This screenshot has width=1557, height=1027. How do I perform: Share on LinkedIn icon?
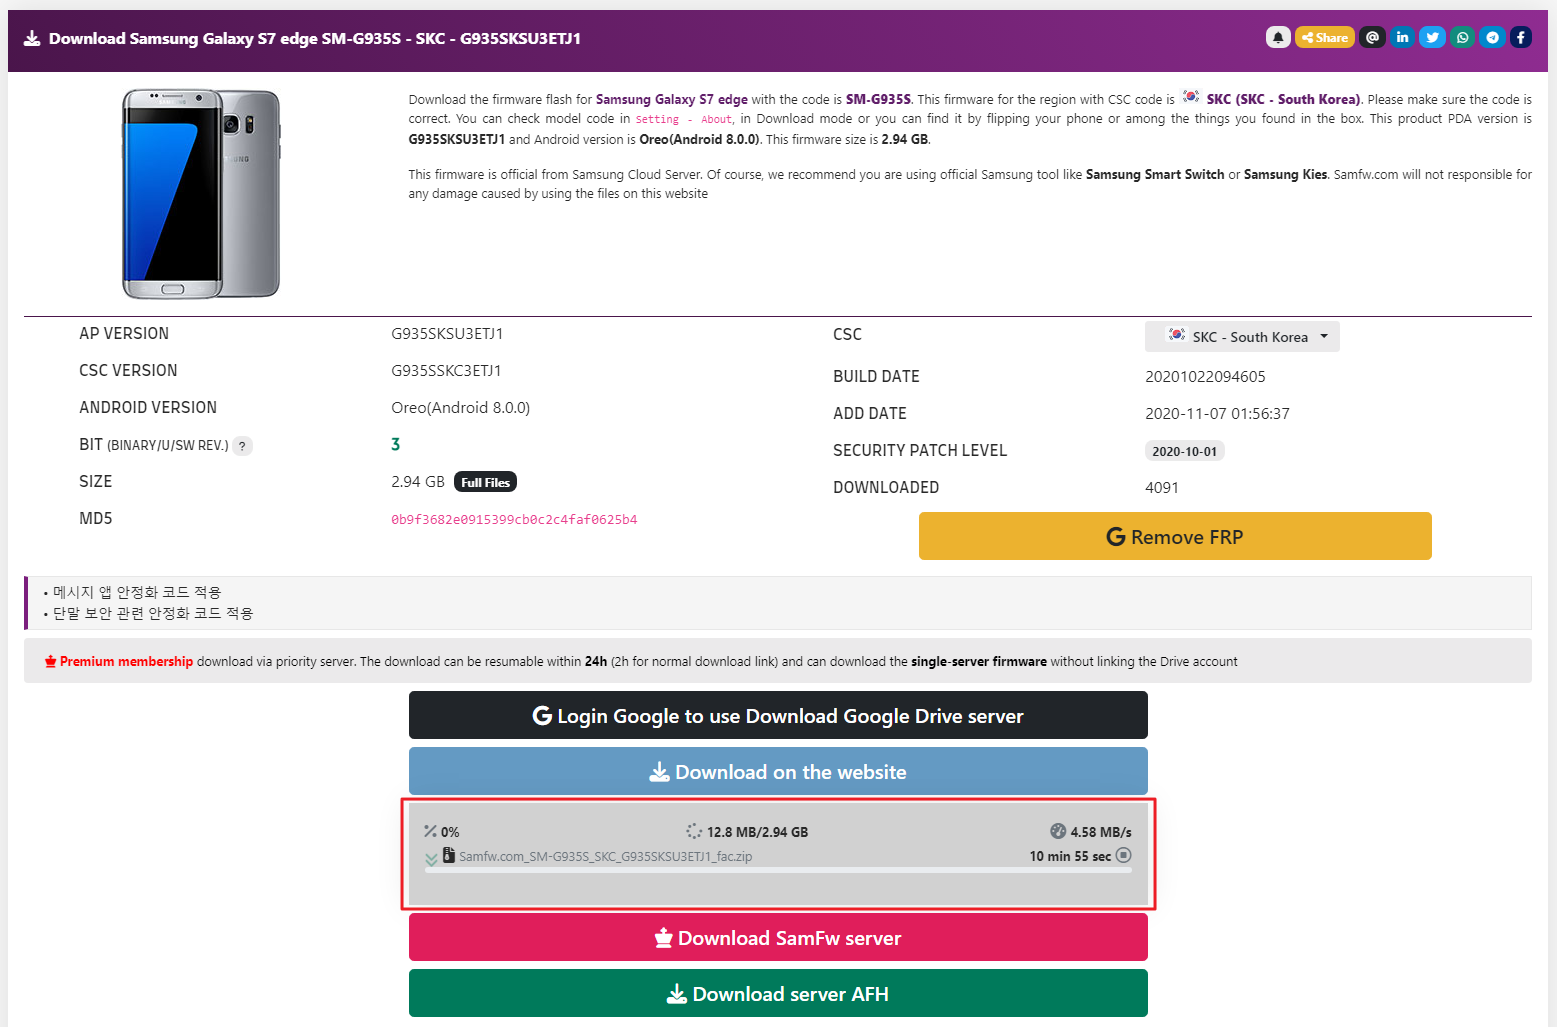coord(1402,37)
